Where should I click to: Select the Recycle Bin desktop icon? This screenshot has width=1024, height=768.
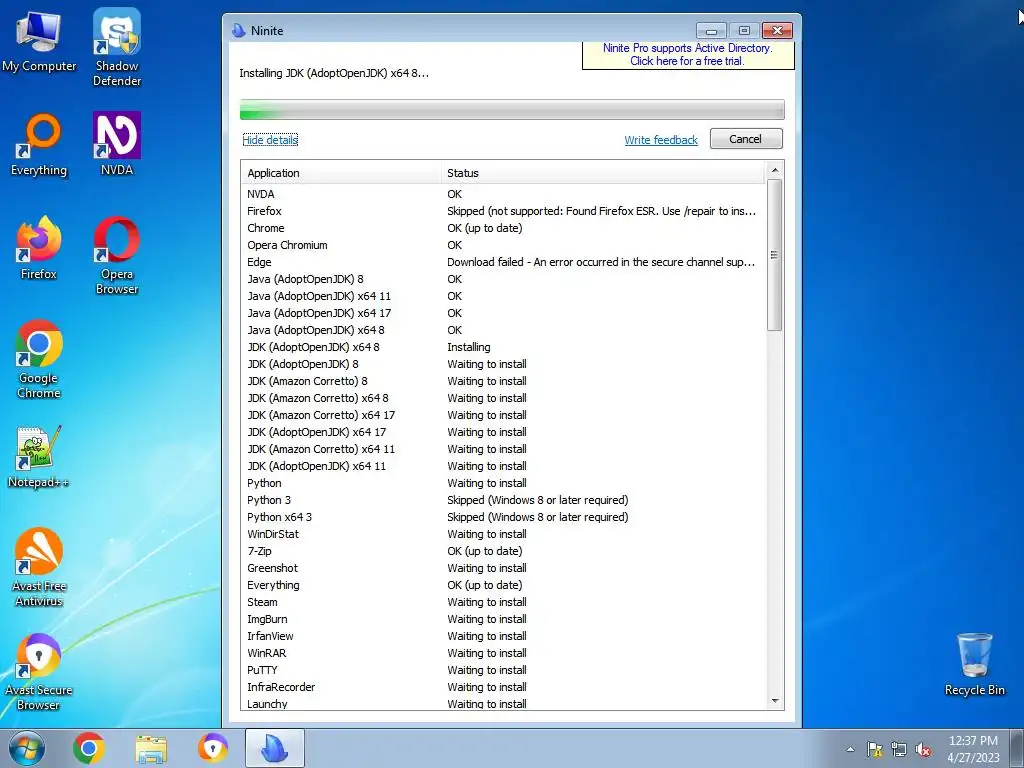tap(974, 665)
